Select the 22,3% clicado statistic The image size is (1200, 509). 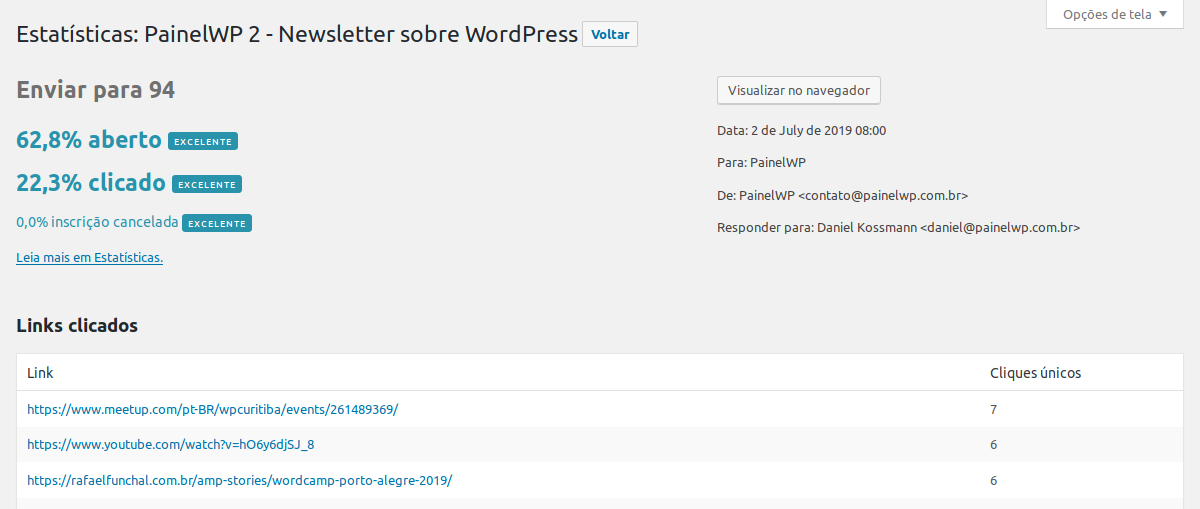[x=91, y=183]
